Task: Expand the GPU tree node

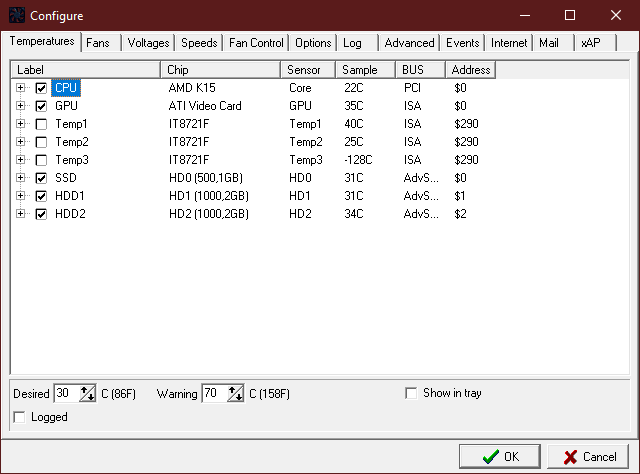Action: (x=20, y=106)
